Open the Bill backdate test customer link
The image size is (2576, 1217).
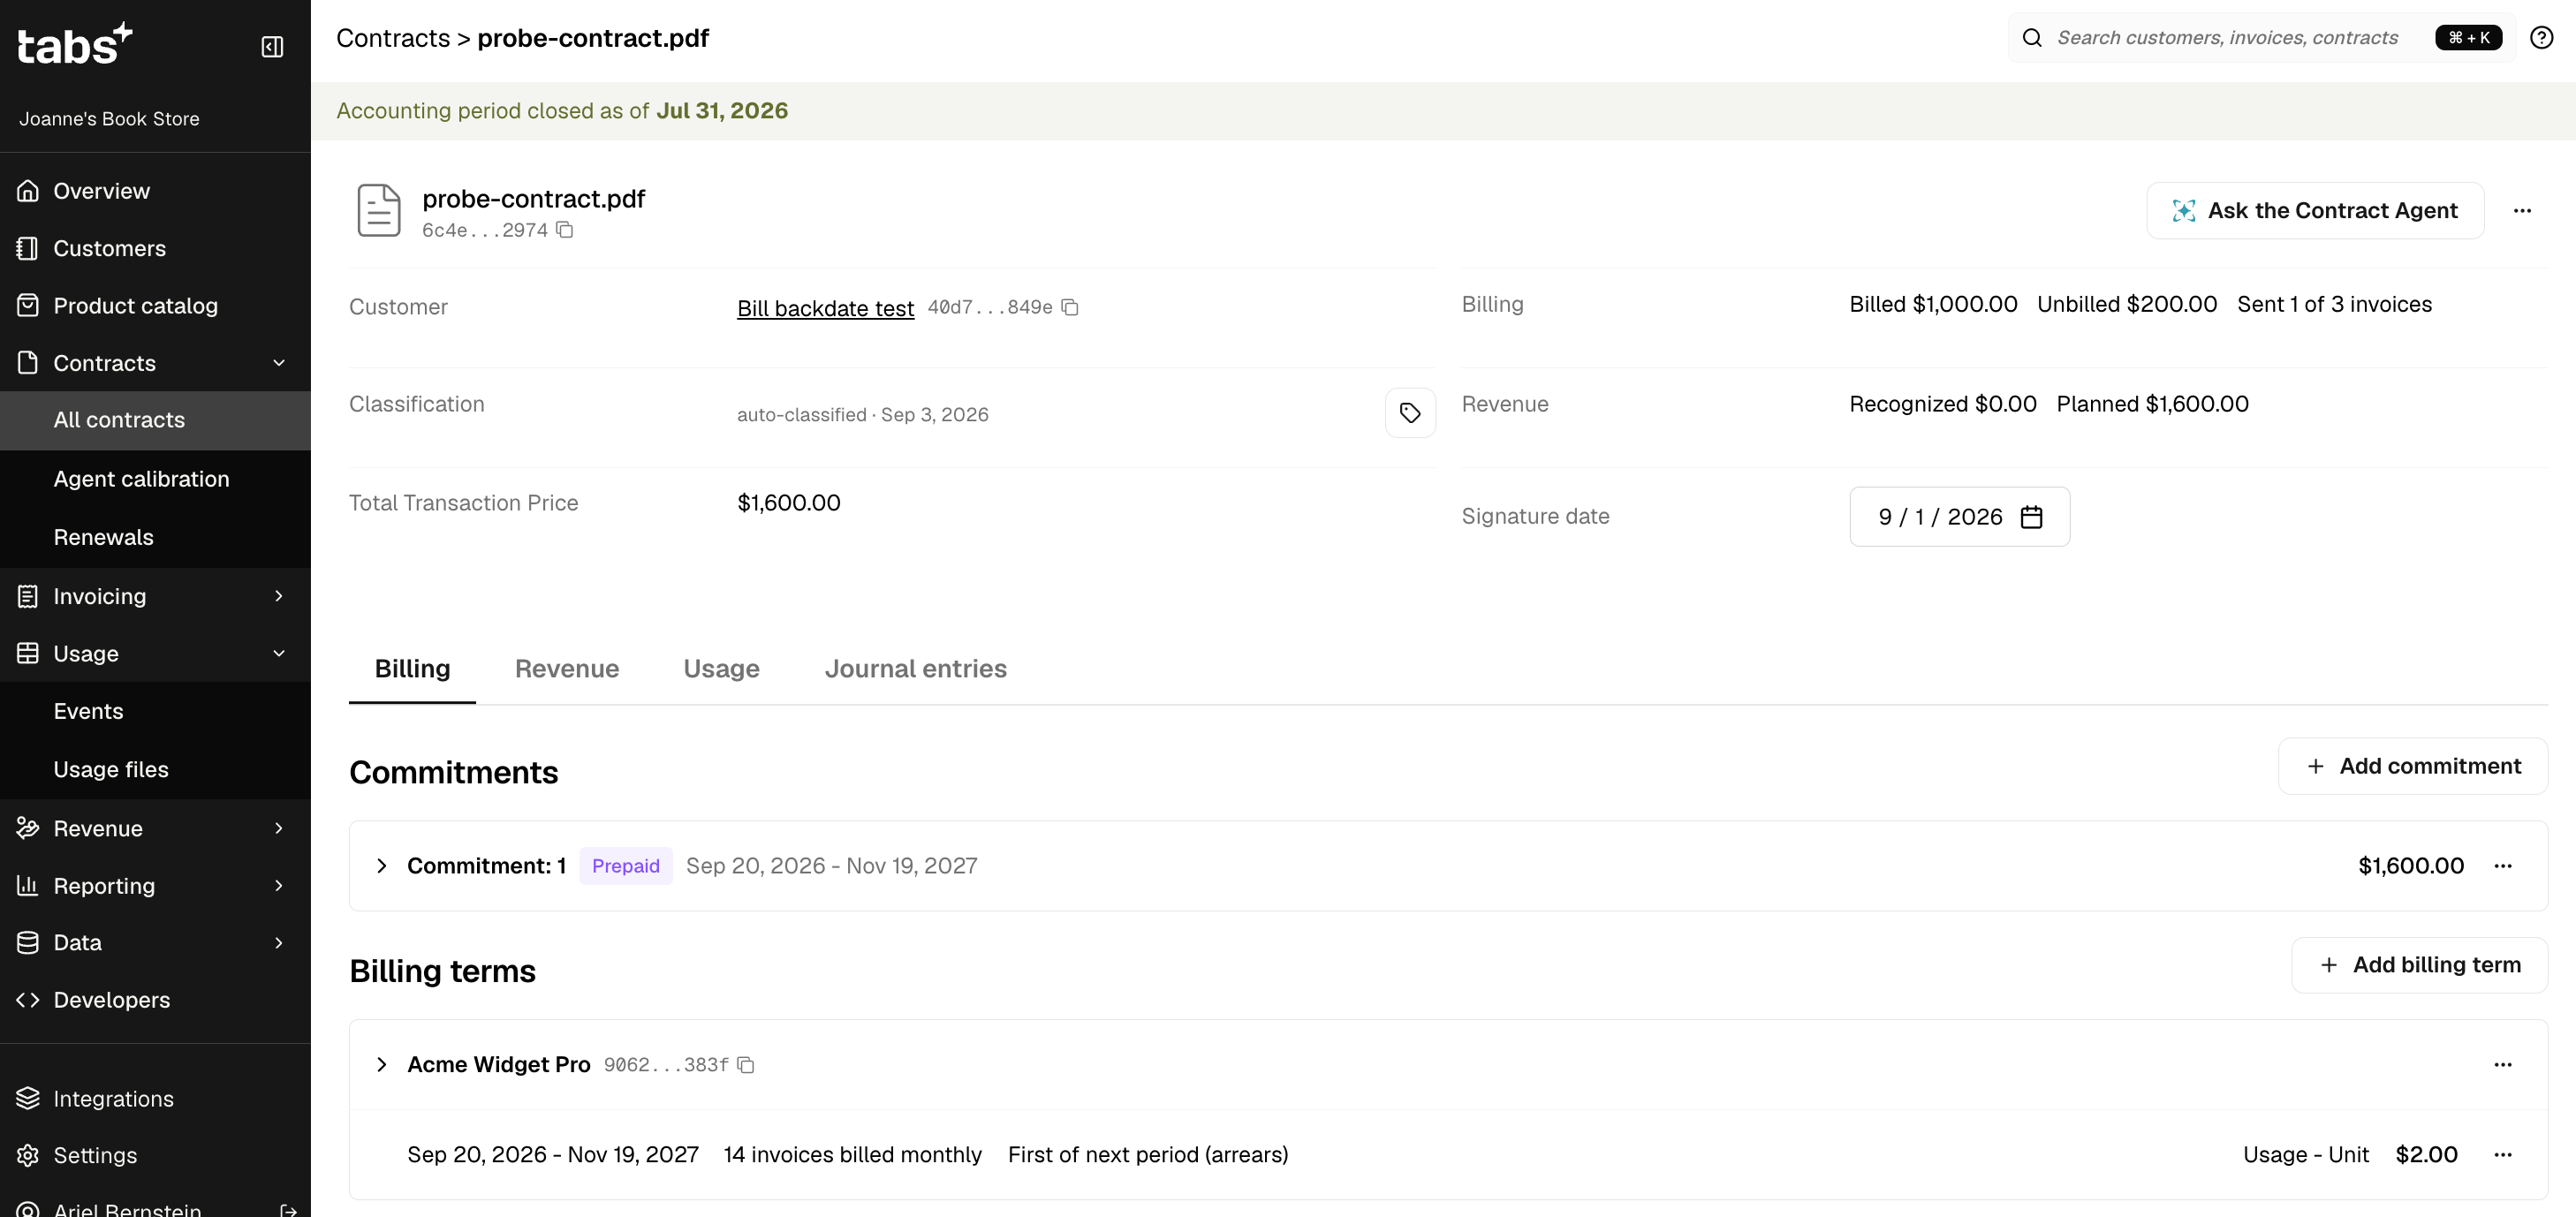tap(825, 308)
